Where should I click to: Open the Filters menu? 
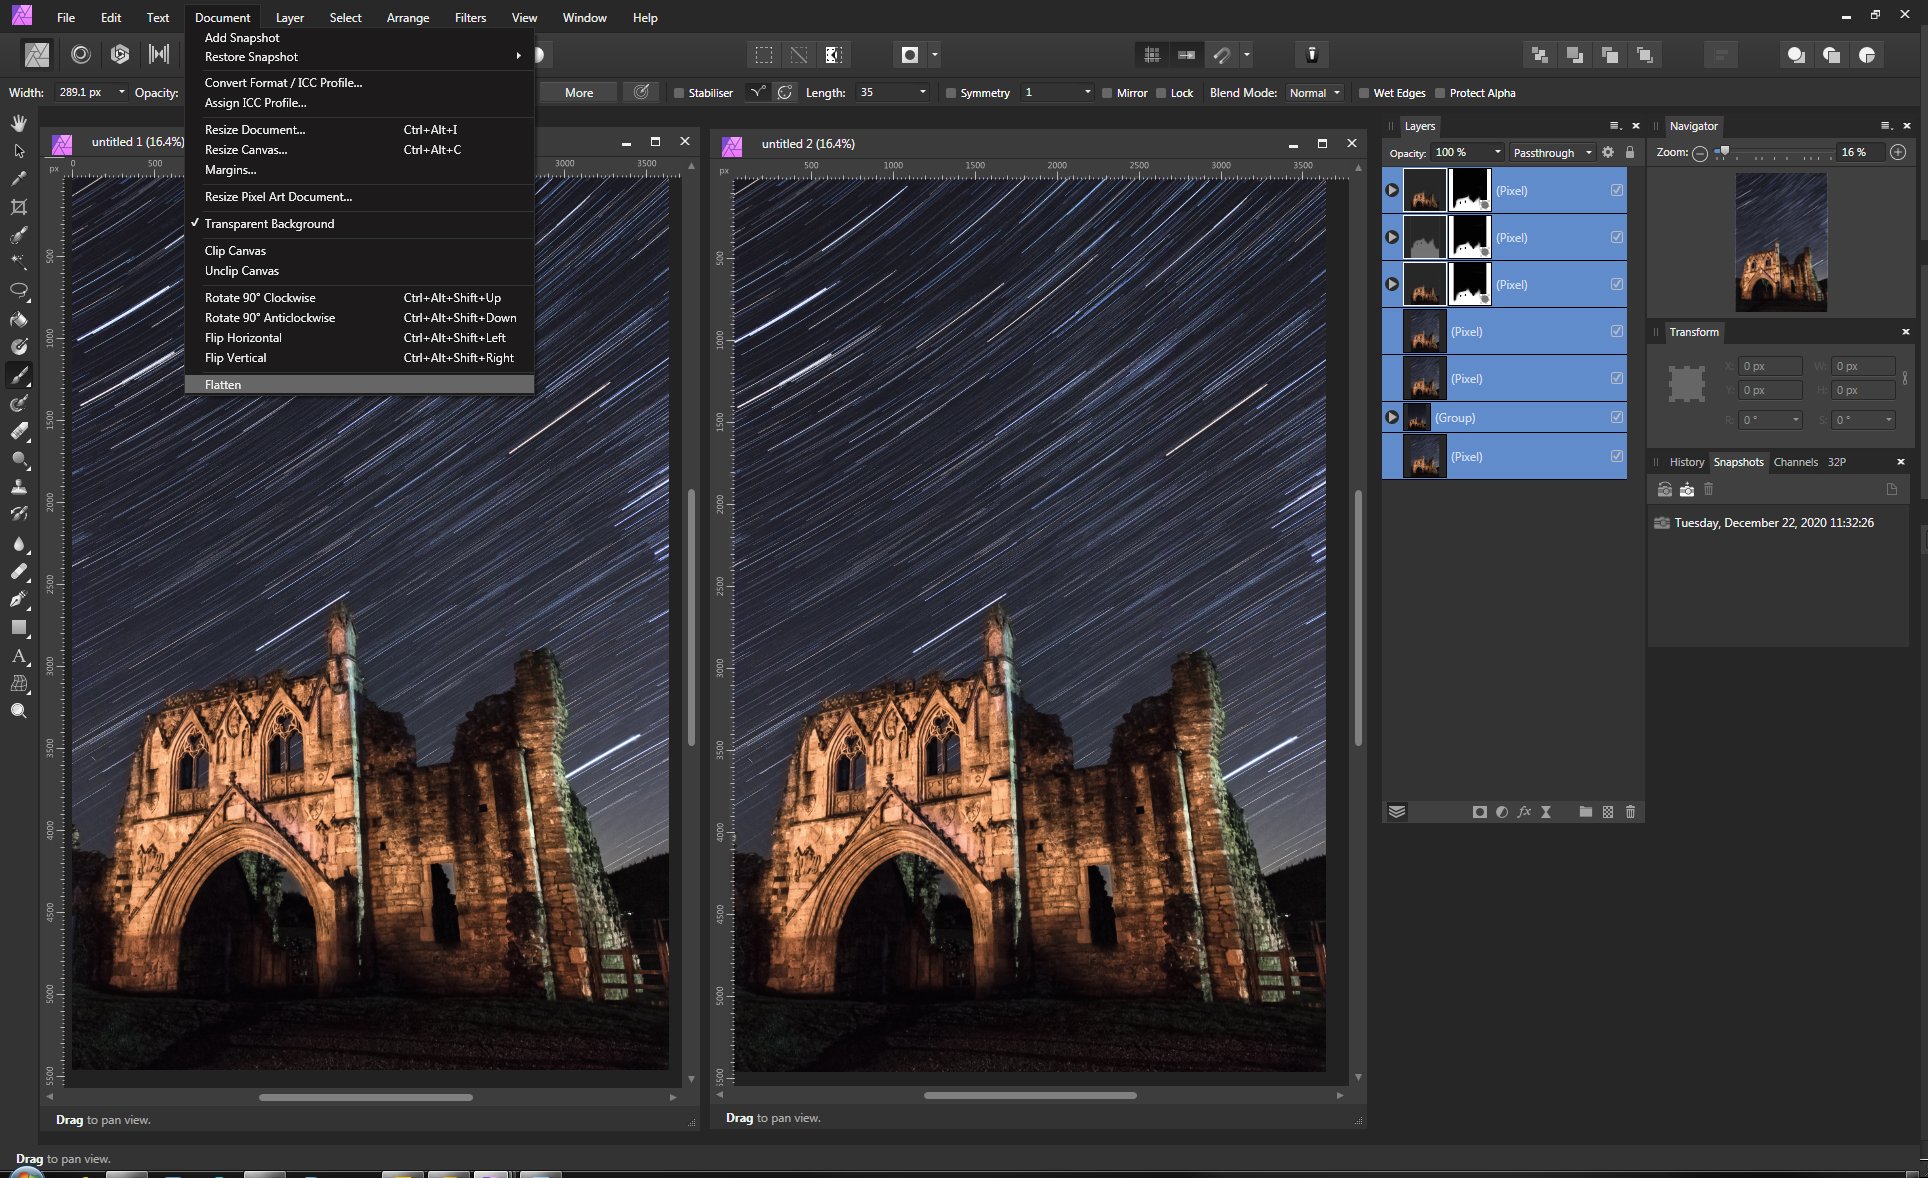coord(470,17)
